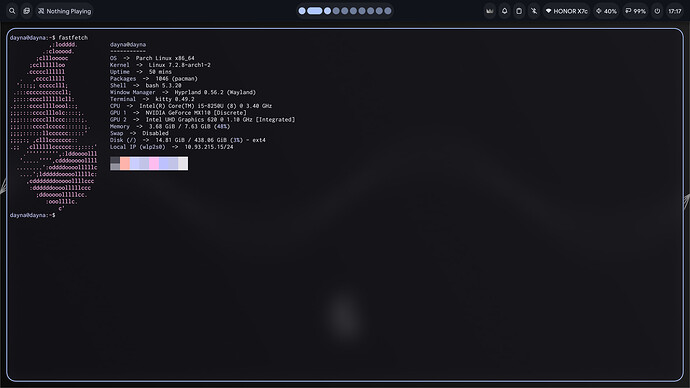Open the search launcher icon in the bar
The height and width of the screenshot is (388, 690).
[12, 11]
